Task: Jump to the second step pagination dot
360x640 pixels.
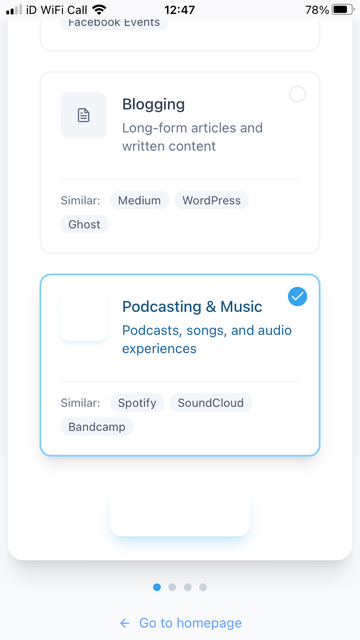Action: [x=172, y=587]
